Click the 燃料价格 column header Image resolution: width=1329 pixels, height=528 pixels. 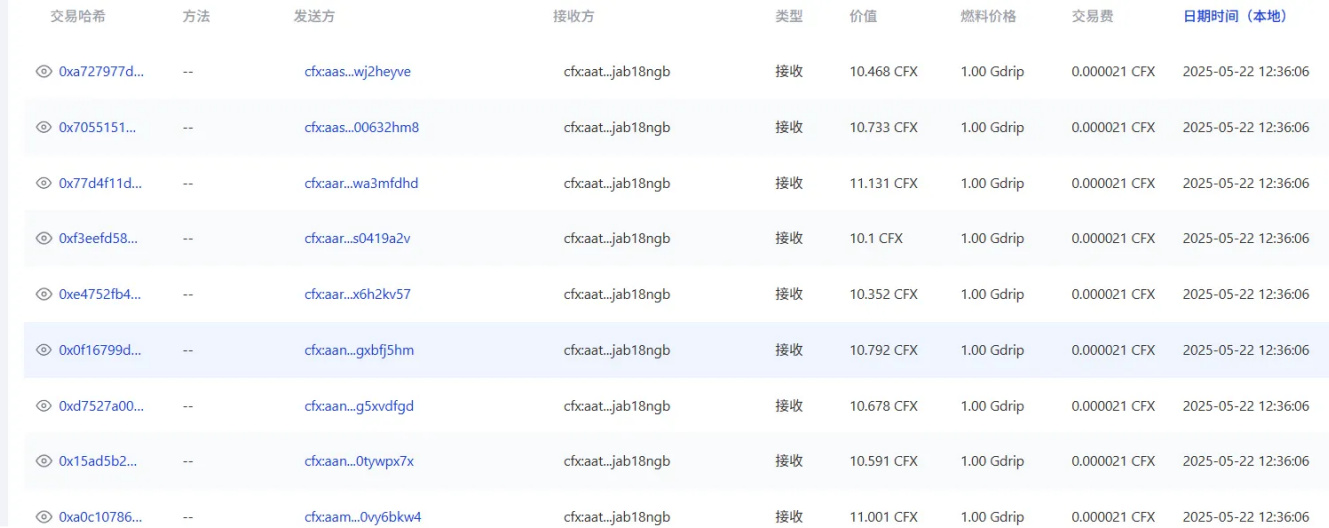(x=988, y=17)
